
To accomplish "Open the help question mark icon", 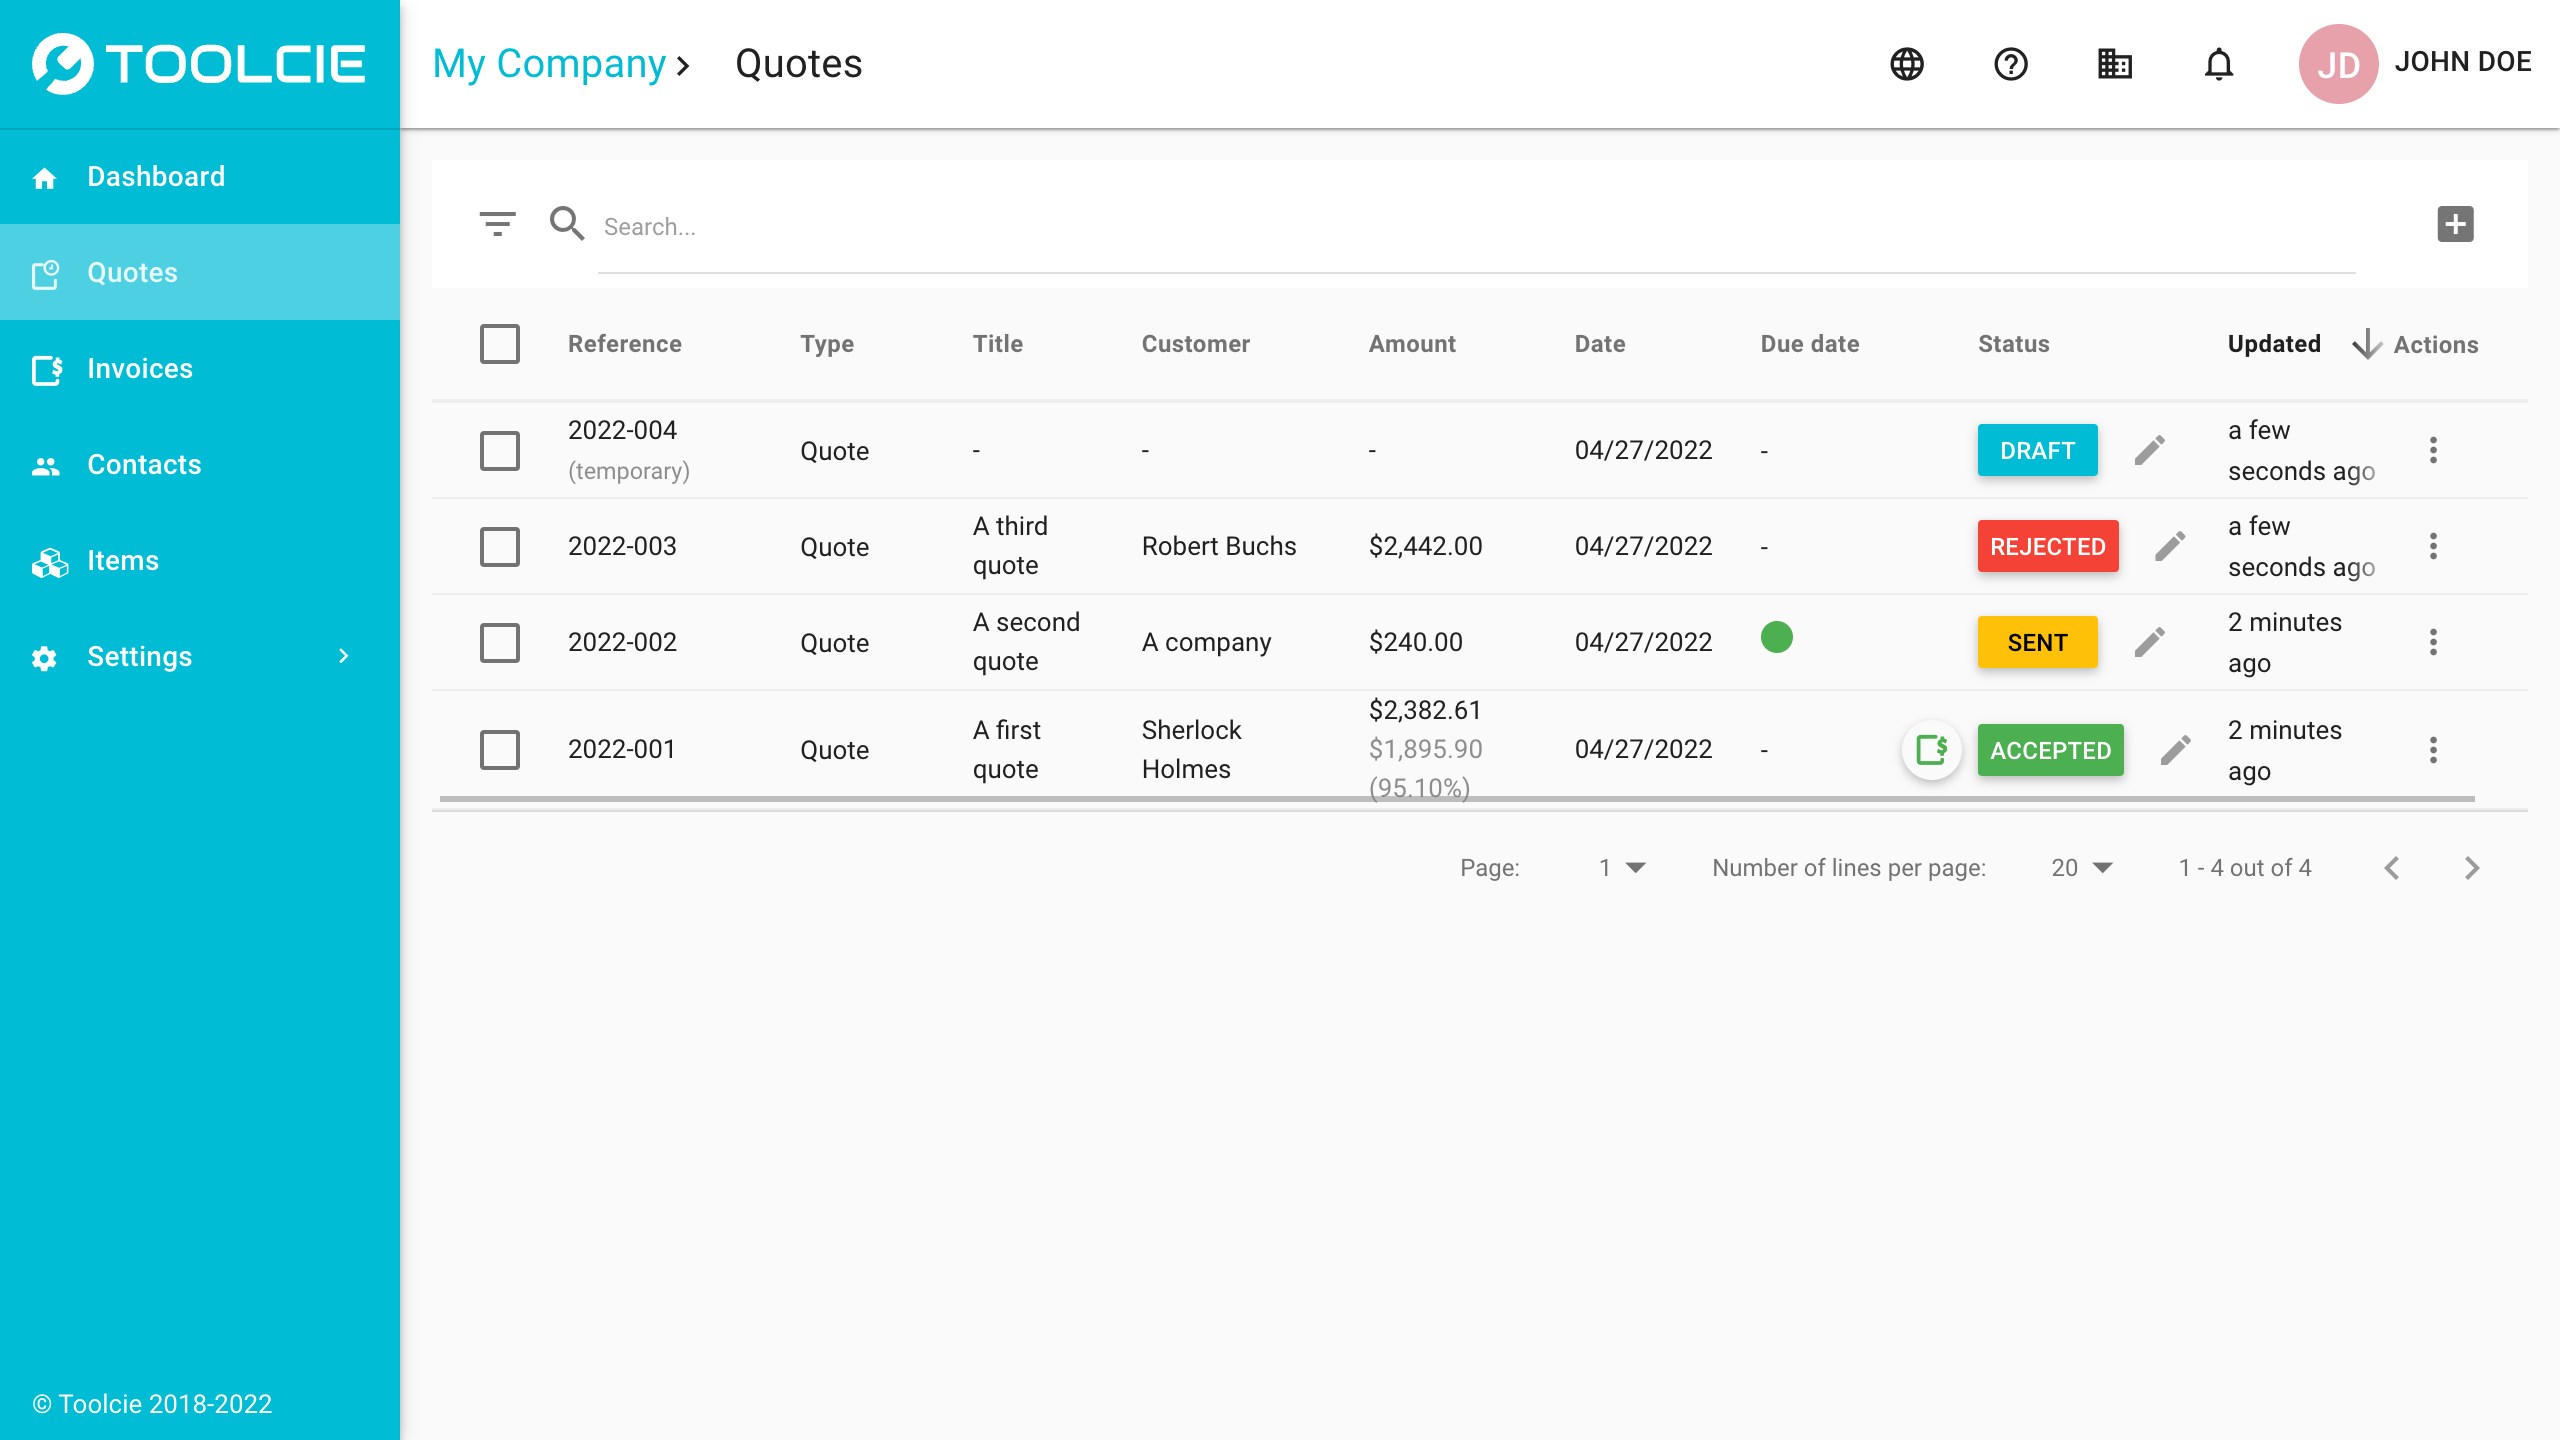I will [2011, 64].
